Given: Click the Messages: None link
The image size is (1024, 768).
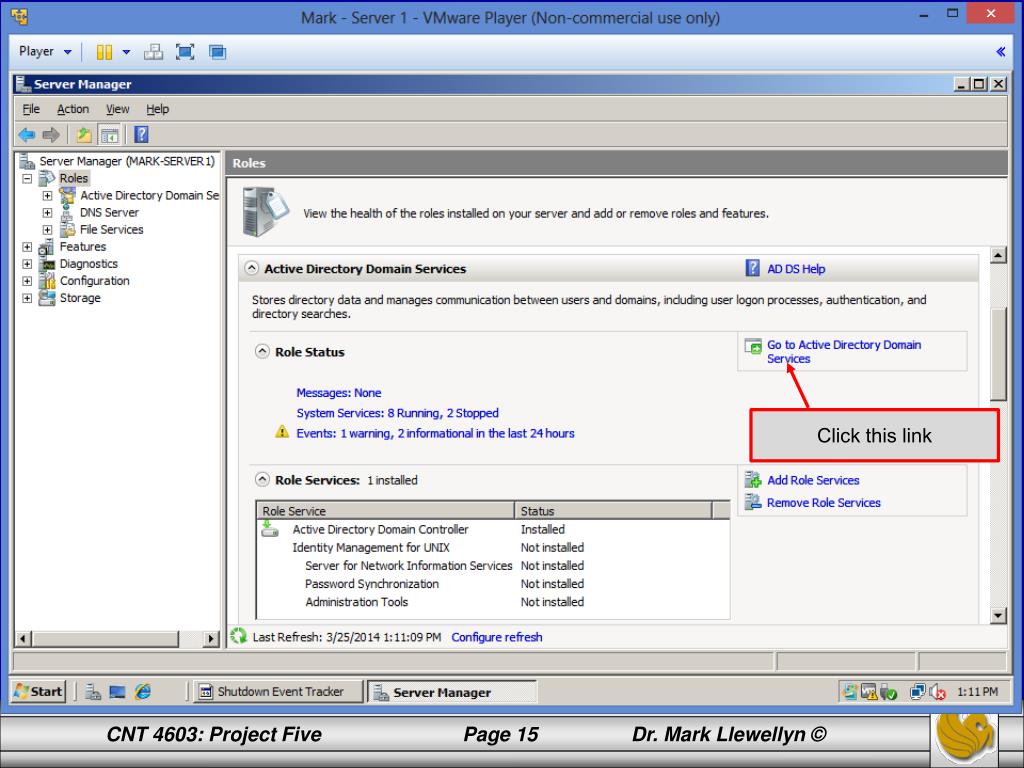Looking at the screenshot, I should (x=338, y=392).
